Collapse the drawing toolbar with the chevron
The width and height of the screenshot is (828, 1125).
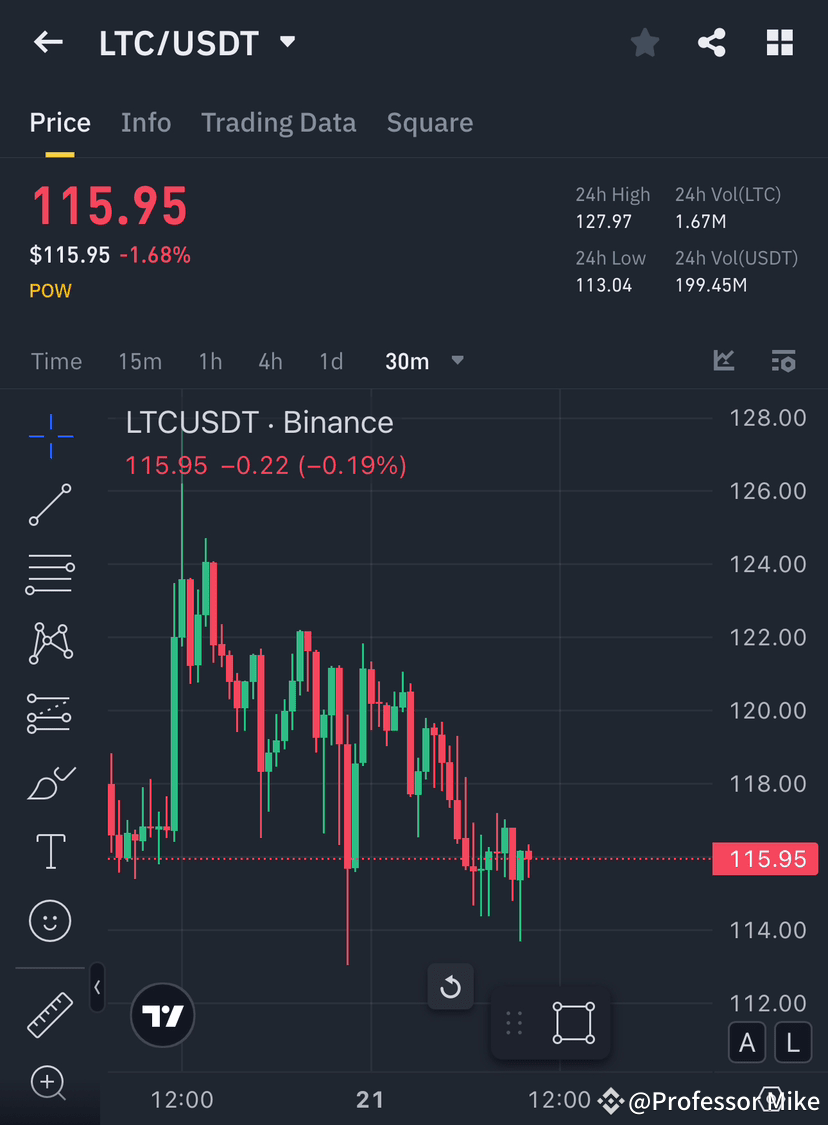click(97, 987)
